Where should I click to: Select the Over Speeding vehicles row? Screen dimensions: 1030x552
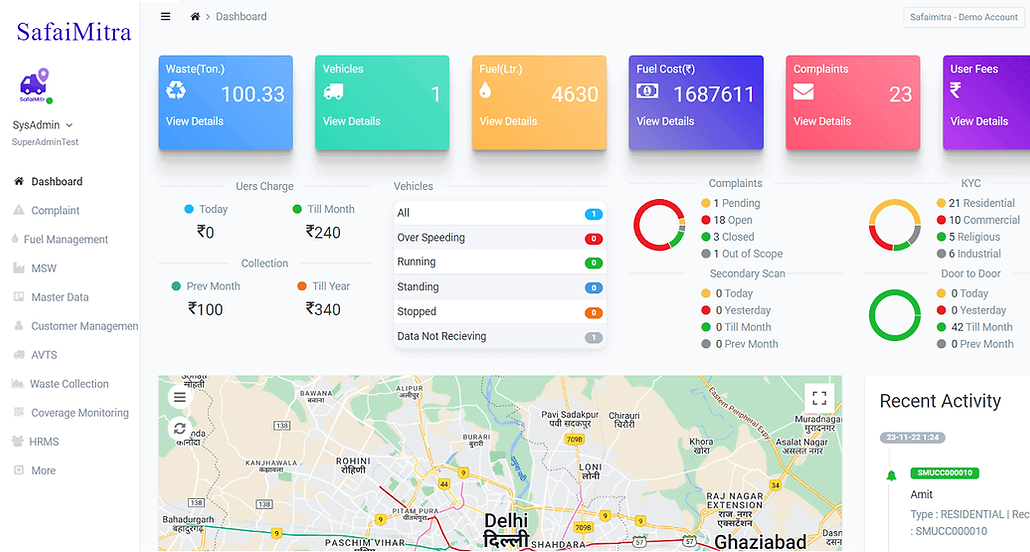pos(499,238)
